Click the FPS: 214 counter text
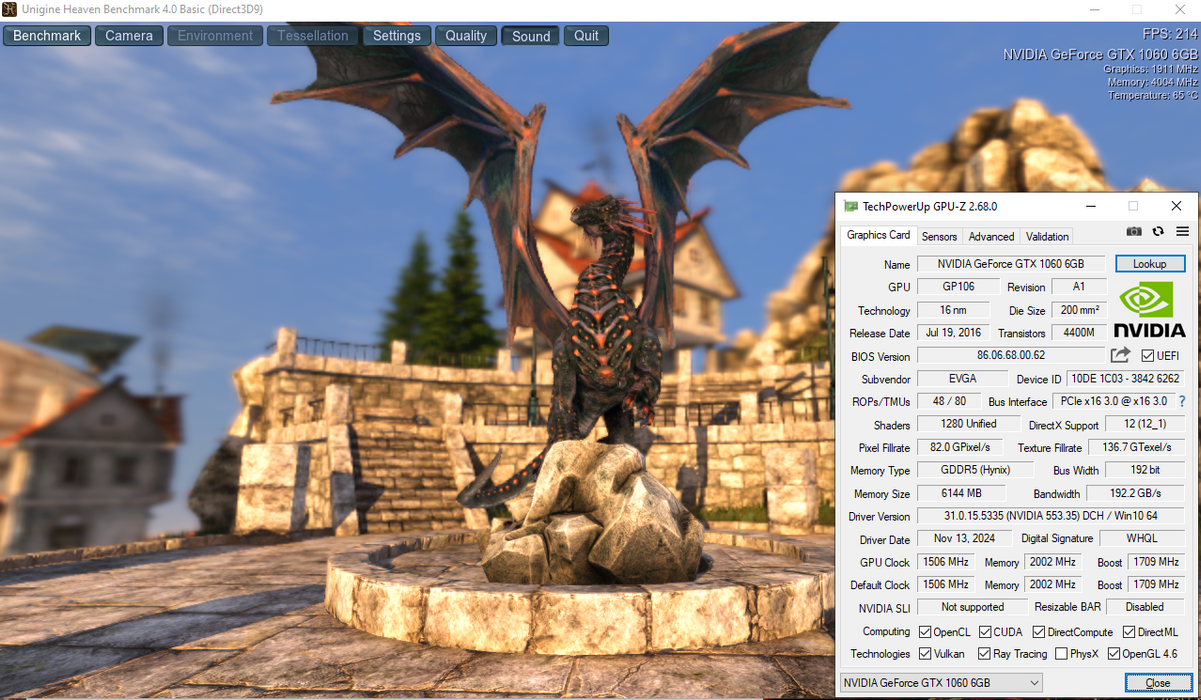This screenshot has width=1201, height=700. tap(1169, 34)
